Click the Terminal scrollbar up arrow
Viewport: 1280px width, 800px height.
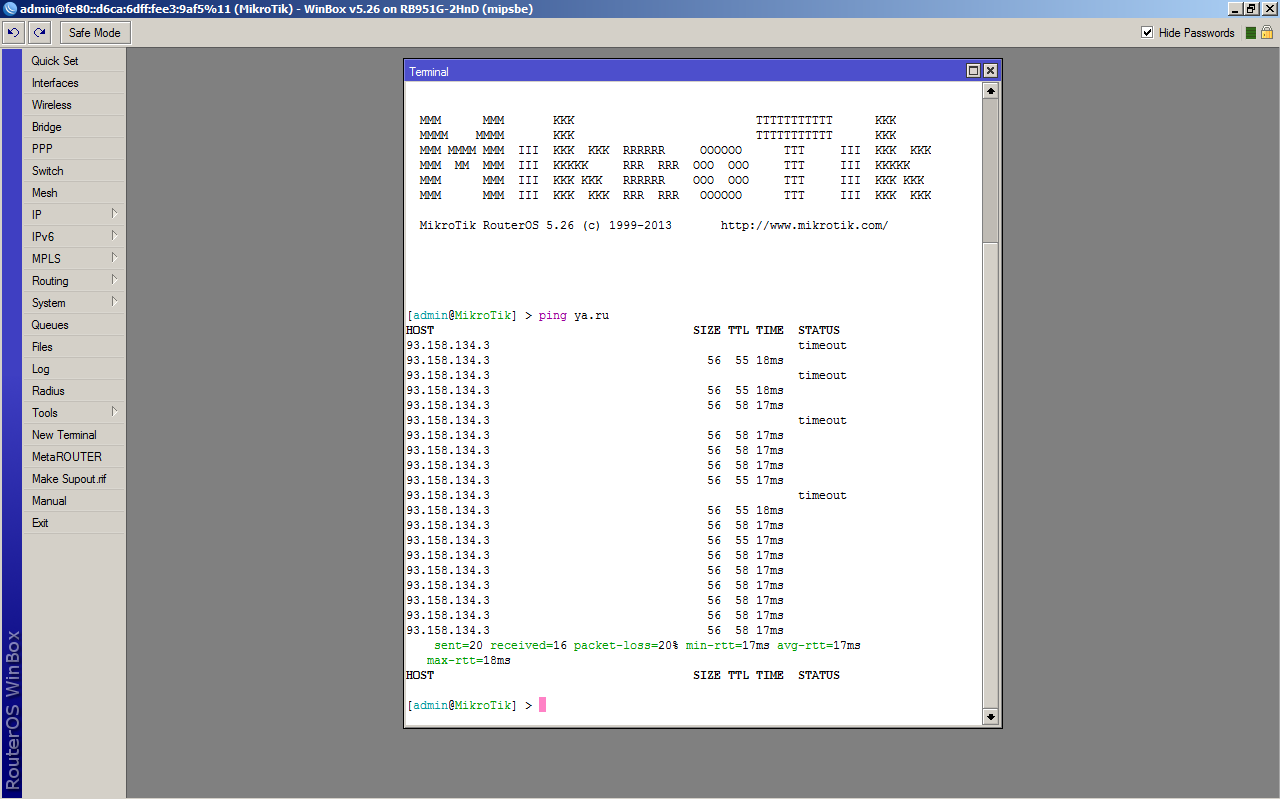tap(991, 91)
